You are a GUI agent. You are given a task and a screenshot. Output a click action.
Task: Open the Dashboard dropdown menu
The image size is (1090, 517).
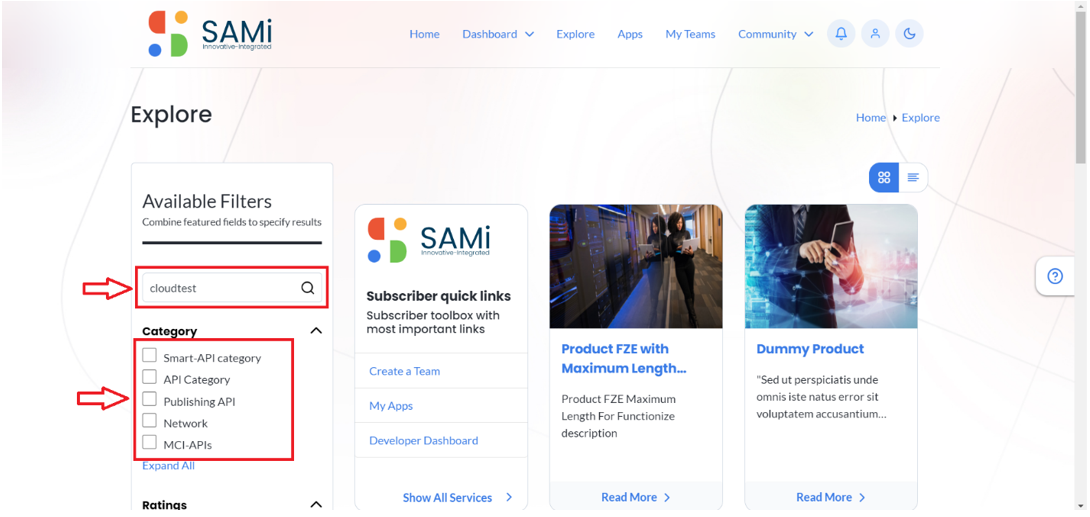click(x=498, y=34)
